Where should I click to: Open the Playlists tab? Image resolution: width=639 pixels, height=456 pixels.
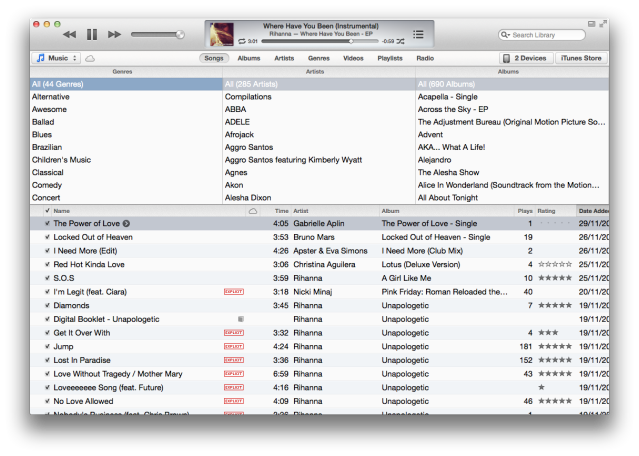[390, 58]
